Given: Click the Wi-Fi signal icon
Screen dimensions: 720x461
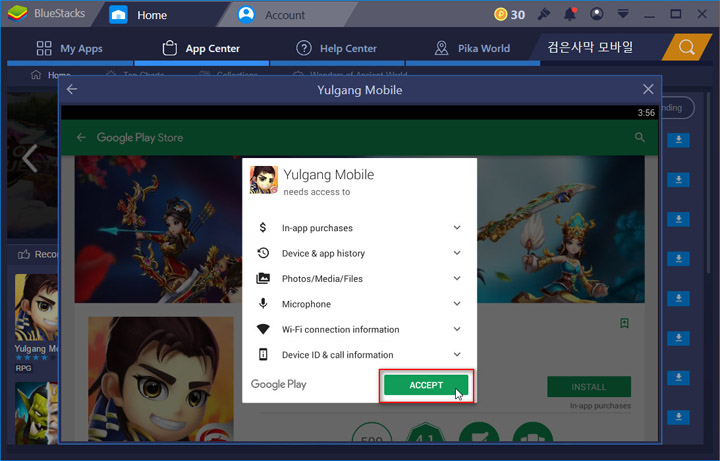Looking at the screenshot, I should tap(263, 329).
